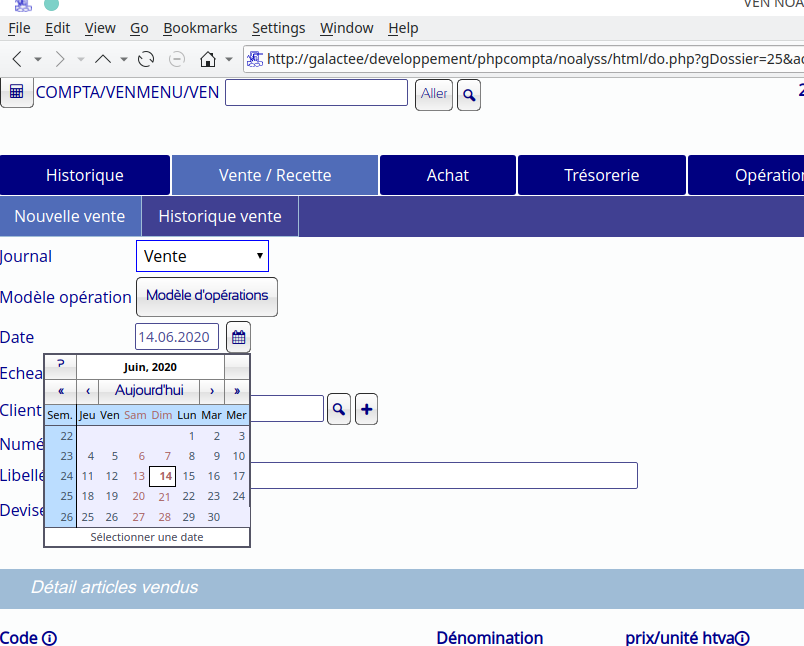
Task: Click the calculator icon beside COMPTA/VENMENU/VEN
Action: (16, 93)
